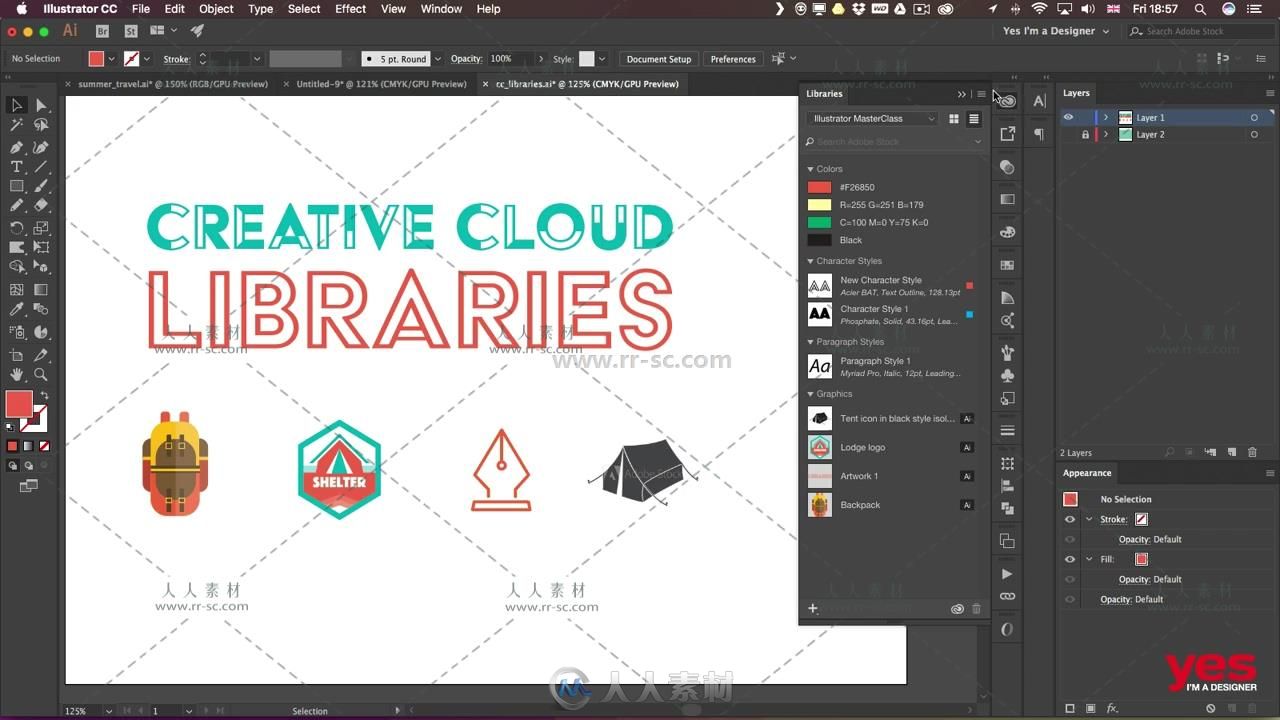The image size is (1280, 720).
Task: Select the Direct Selection tool
Action: (x=41, y=105)
